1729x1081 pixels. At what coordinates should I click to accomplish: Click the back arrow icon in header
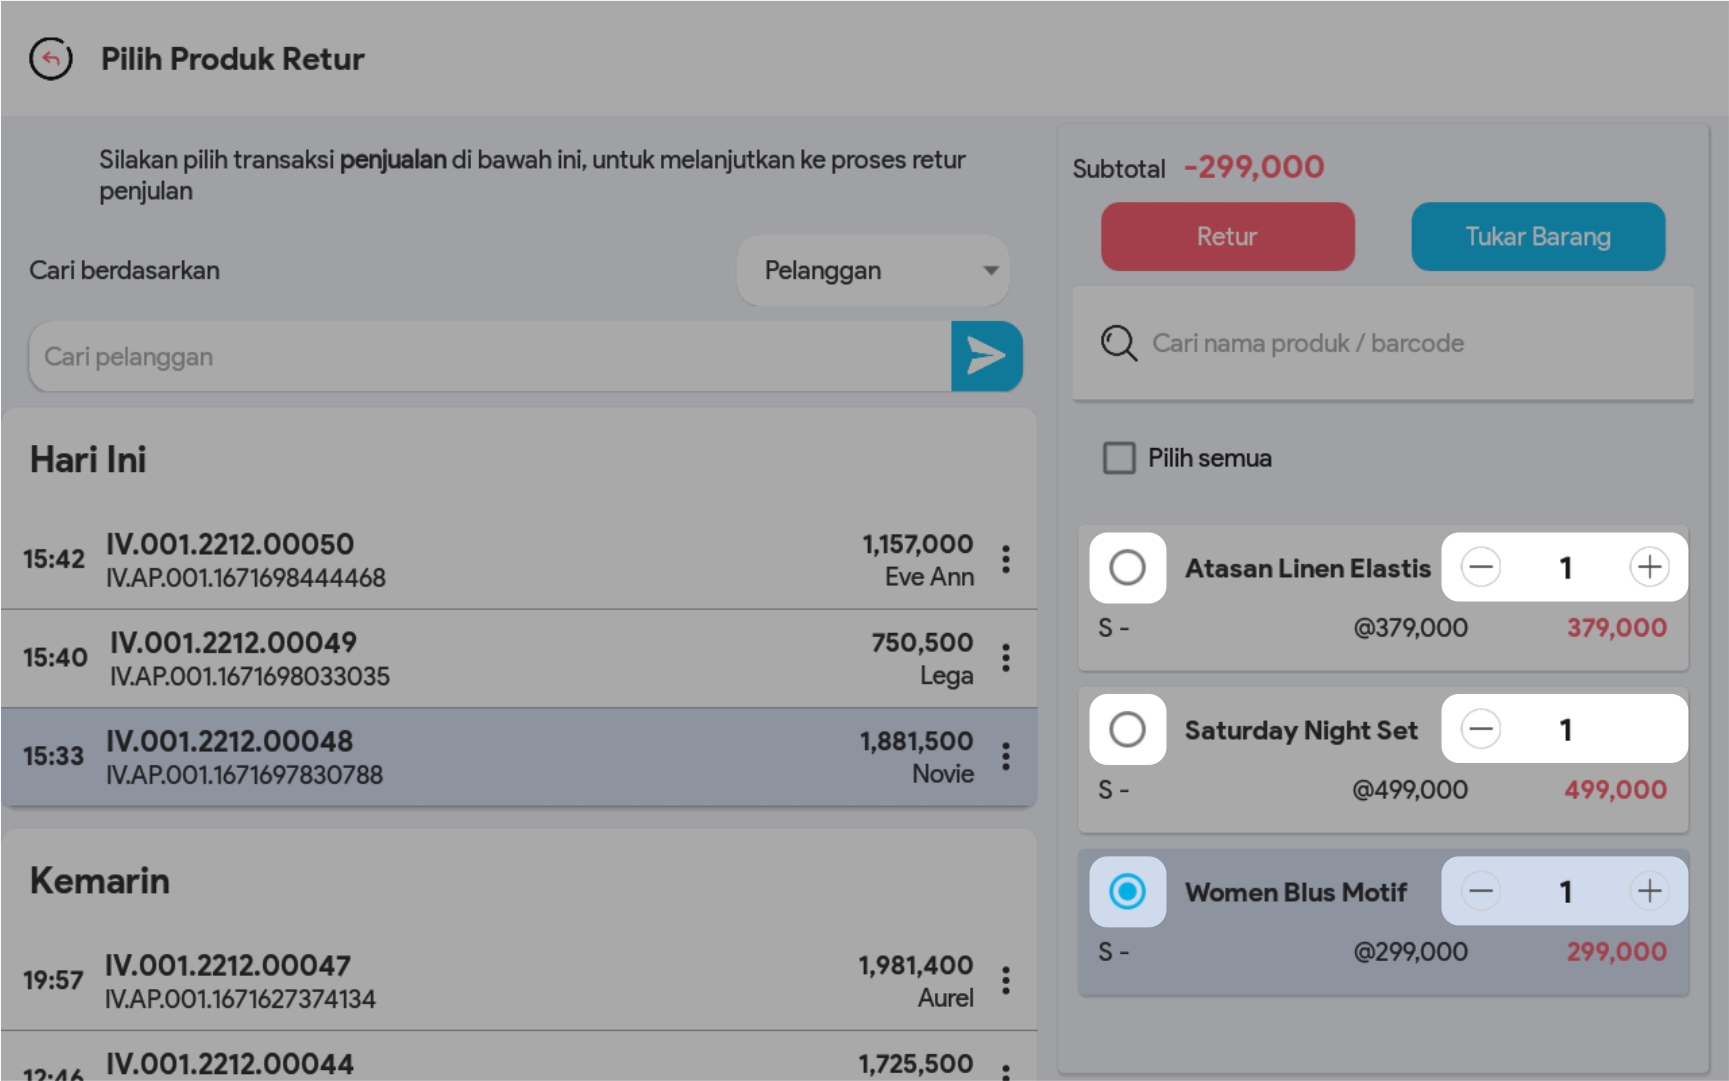tap(51, 59)
